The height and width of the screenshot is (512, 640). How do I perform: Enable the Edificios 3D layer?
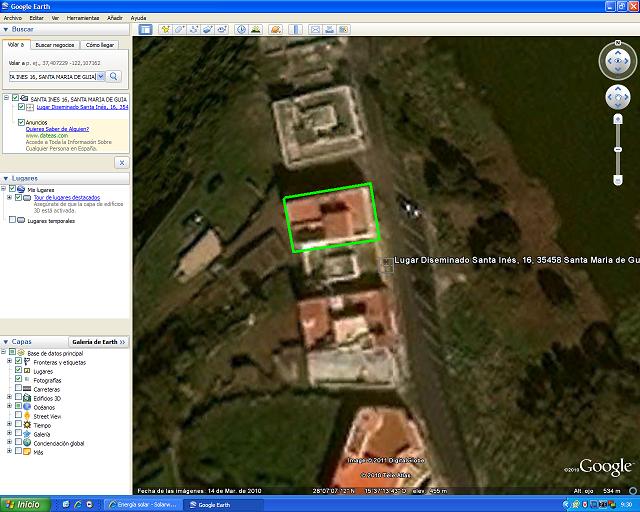[x=18, y=398]
